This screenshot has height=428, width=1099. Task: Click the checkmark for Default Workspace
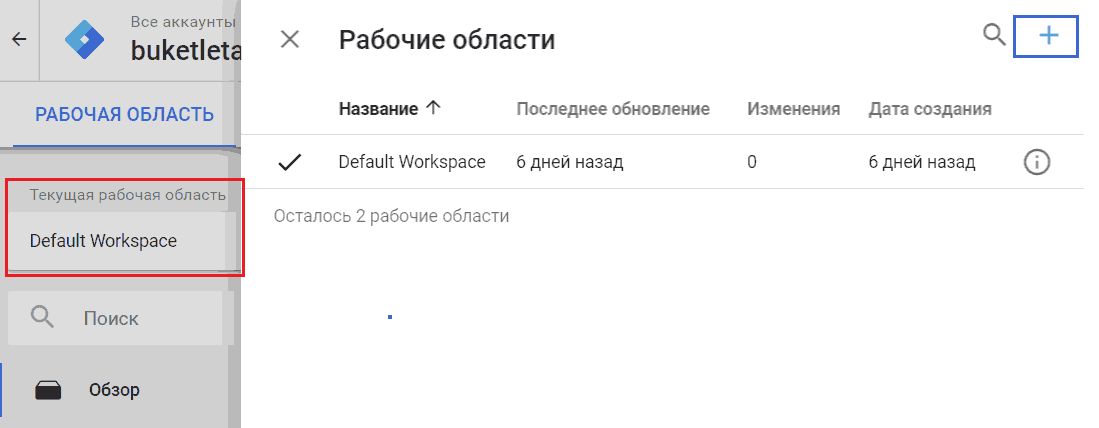coord(289,163)
